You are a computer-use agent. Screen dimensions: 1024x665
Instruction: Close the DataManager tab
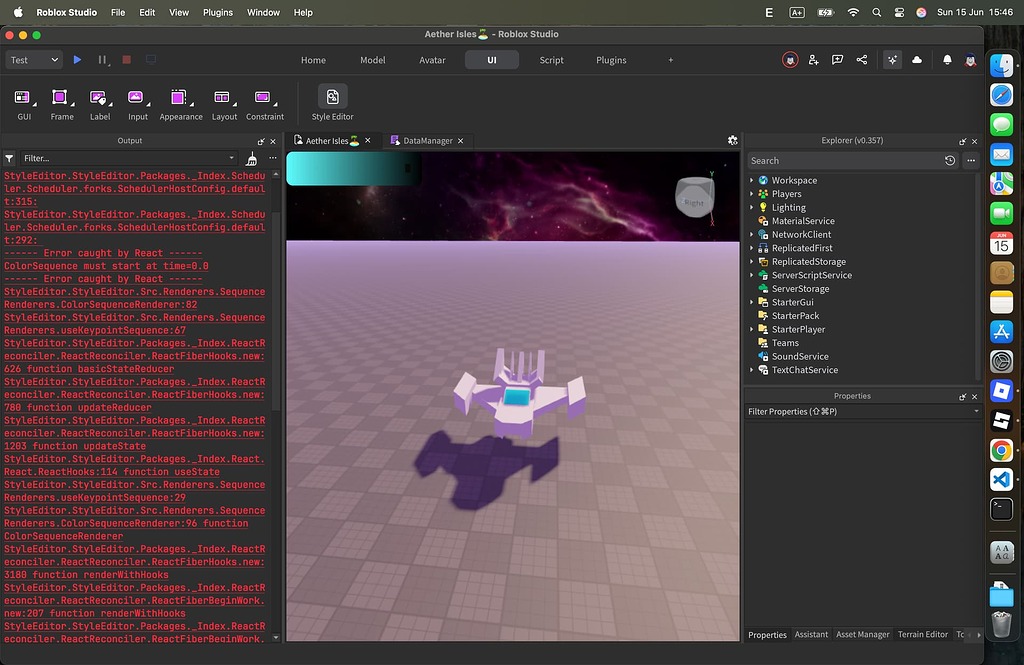click(x=460, y=140)
